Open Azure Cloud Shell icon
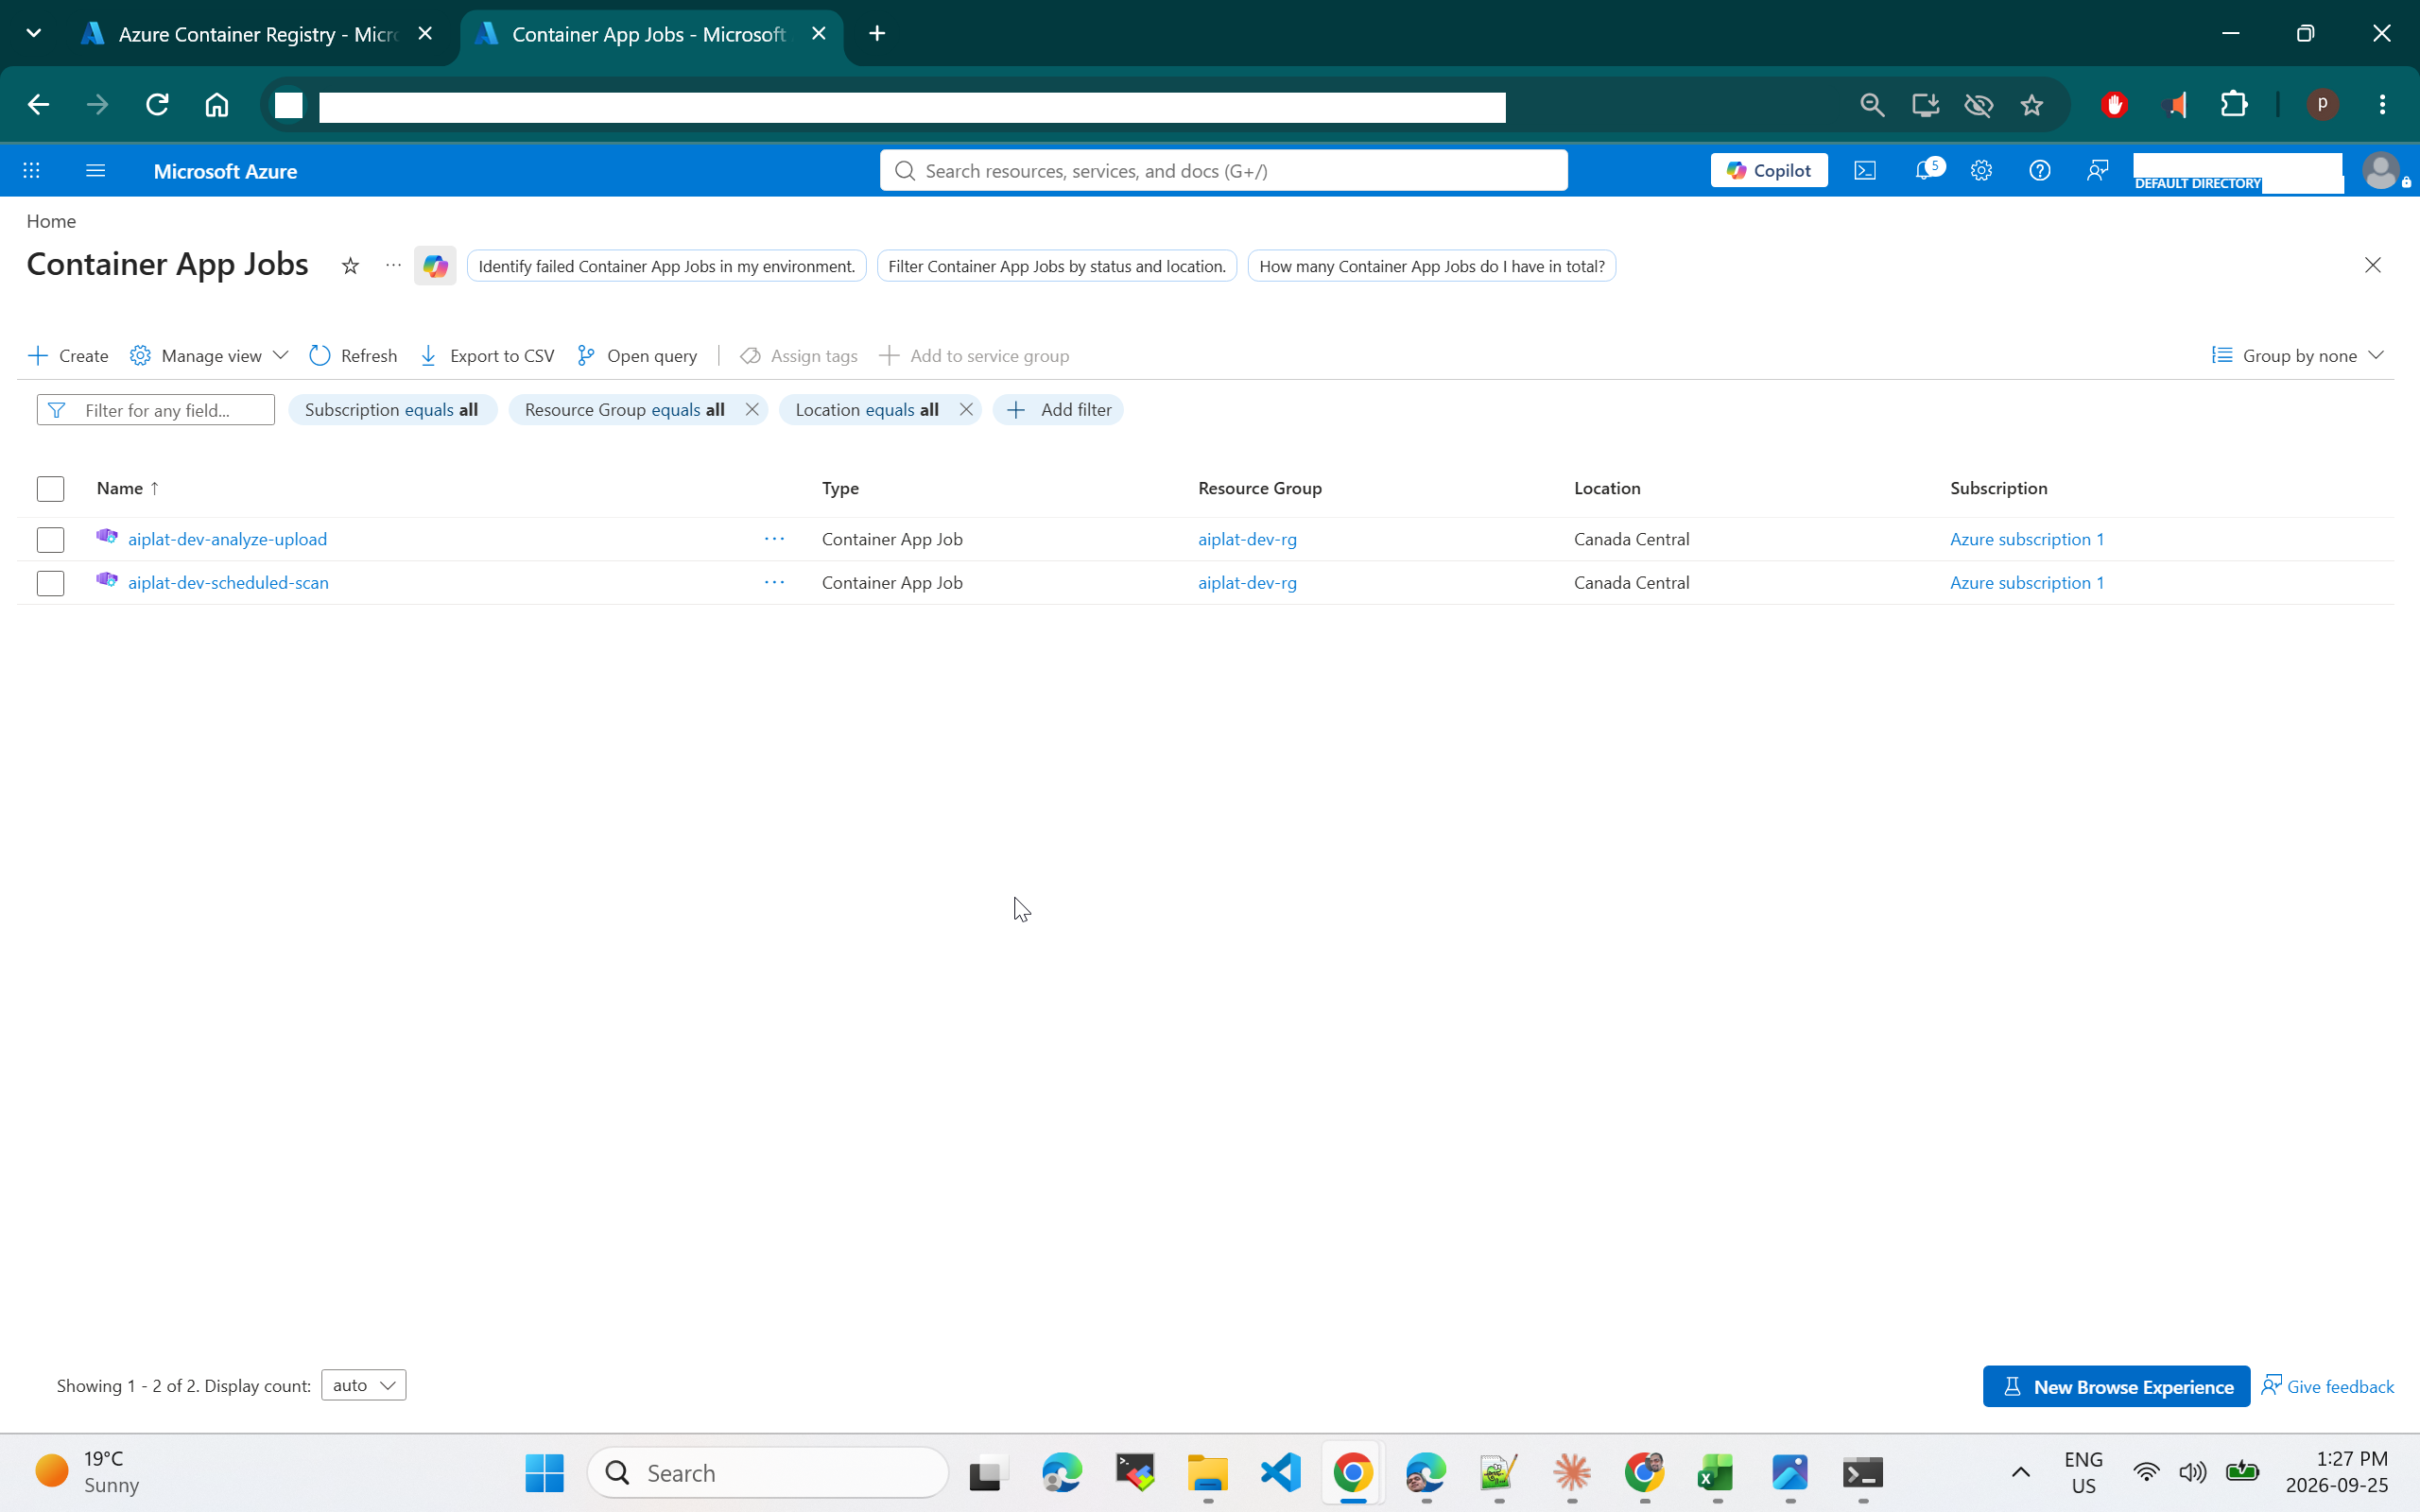Screen dimensions: 2420x1512 click(1865, 171)
